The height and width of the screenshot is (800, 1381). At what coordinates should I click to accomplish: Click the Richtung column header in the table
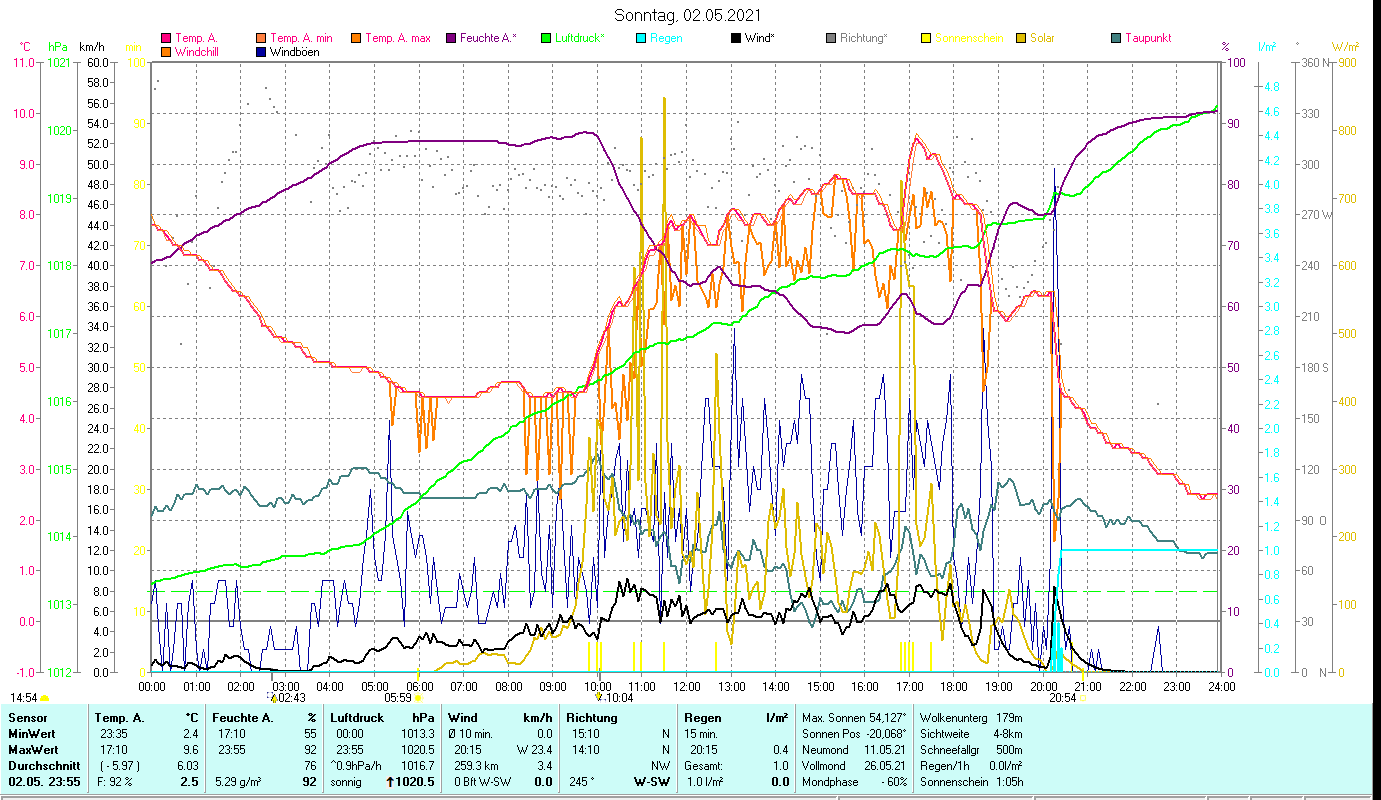593,718
